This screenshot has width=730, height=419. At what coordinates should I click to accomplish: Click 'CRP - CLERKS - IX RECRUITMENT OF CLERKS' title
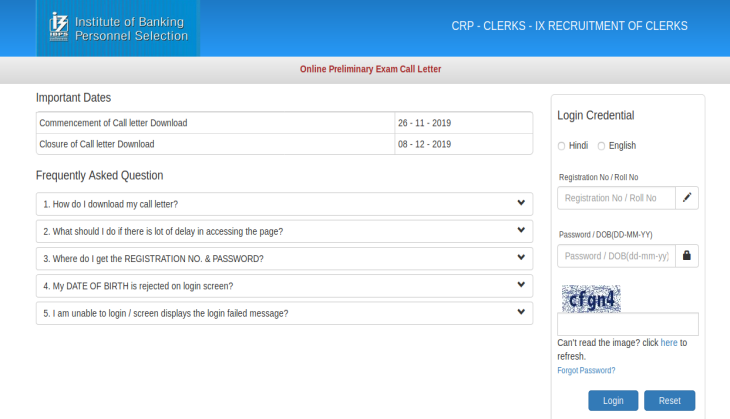click(x=569, y=26)
